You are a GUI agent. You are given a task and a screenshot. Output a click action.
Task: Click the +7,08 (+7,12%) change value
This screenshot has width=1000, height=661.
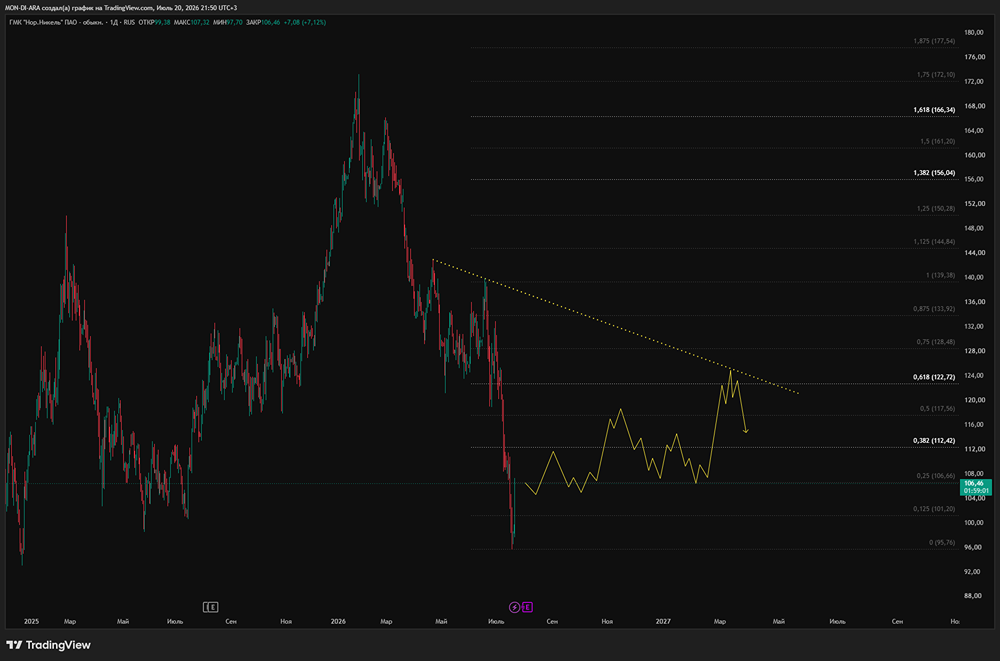(x=305, y=22)
